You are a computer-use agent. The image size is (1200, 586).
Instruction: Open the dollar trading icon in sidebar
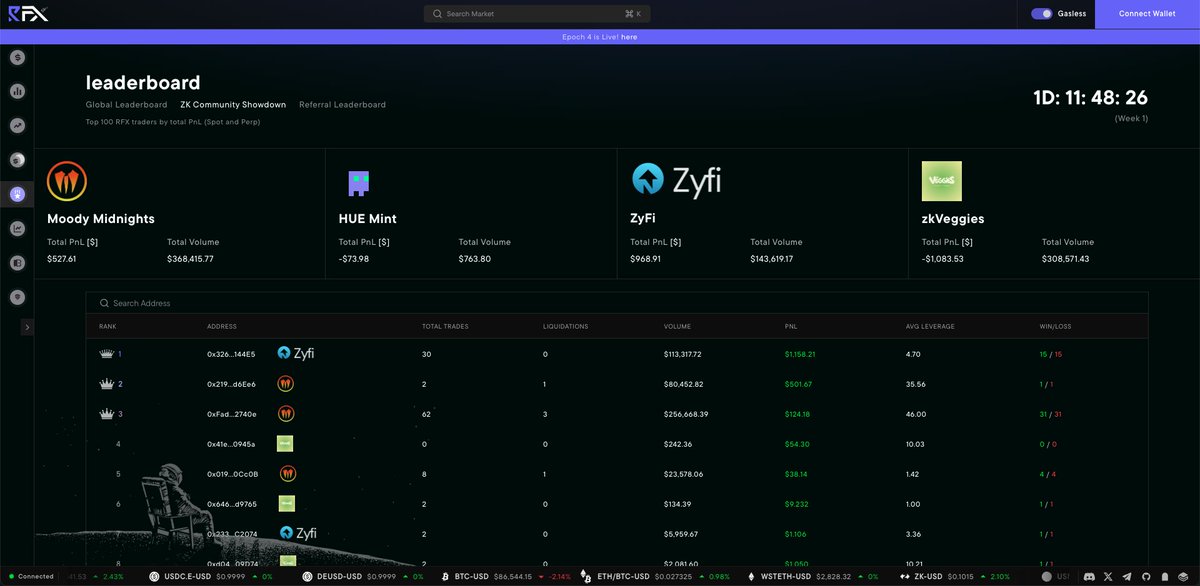17,57
